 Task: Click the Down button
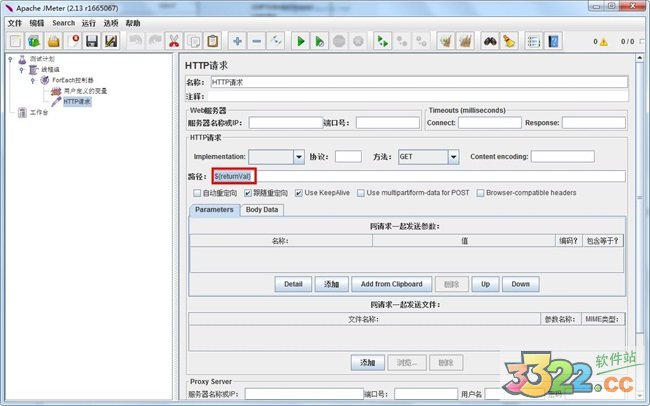click(x=521, y=284)
